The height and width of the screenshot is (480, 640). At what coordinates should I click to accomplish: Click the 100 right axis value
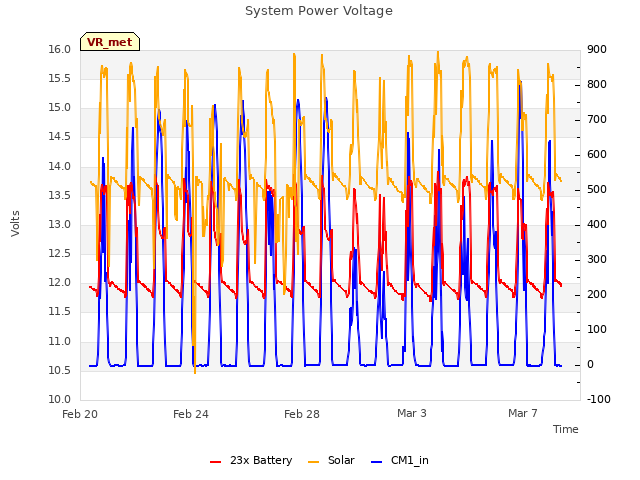597,329
